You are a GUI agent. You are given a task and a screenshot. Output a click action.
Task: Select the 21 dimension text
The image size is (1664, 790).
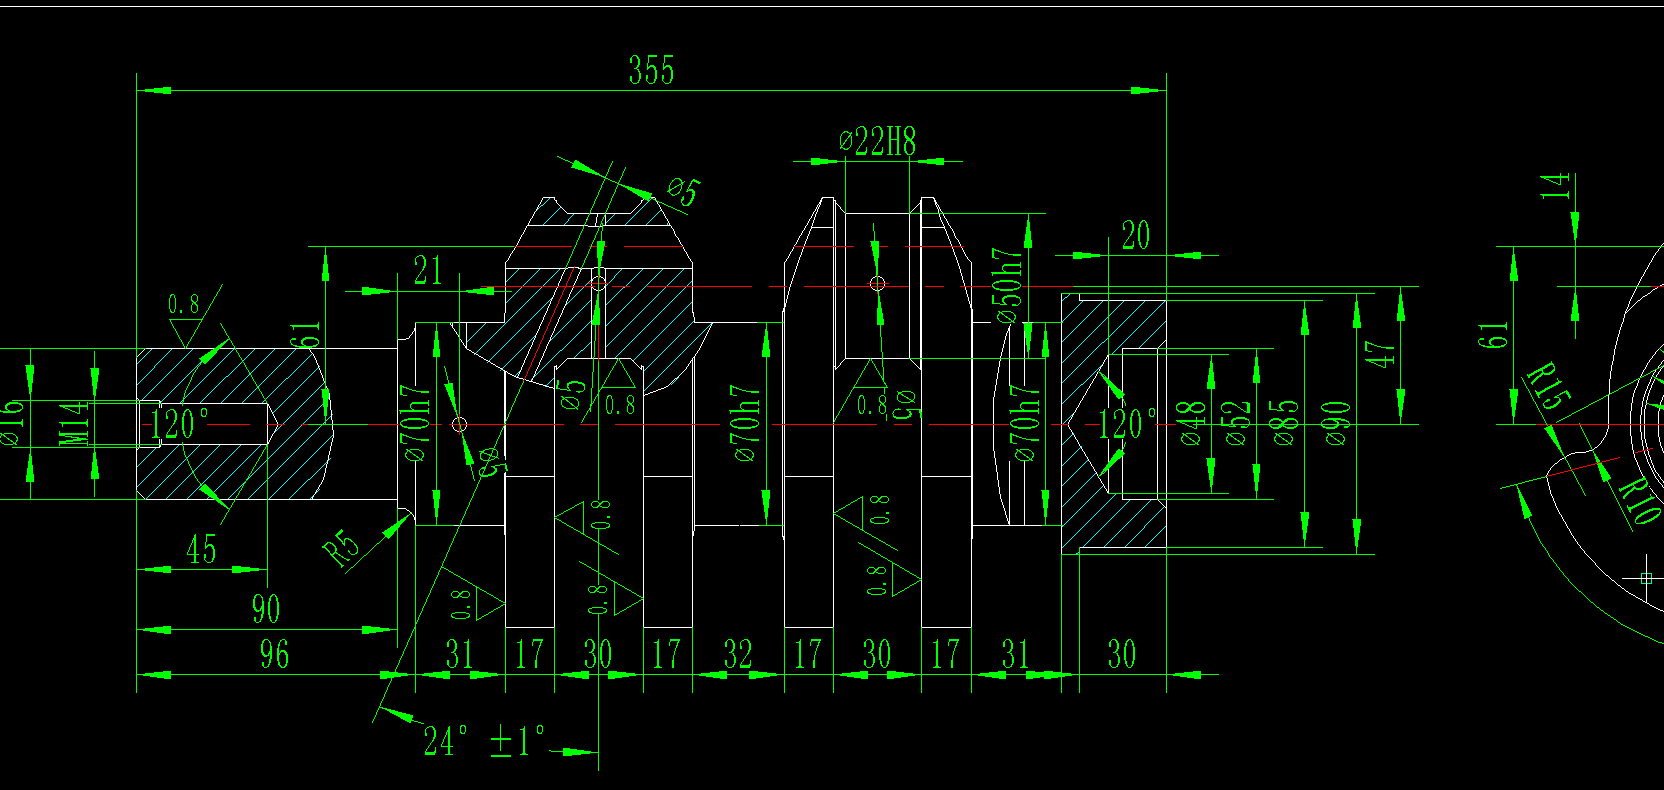pyautogui.click(x=428, y=270)
